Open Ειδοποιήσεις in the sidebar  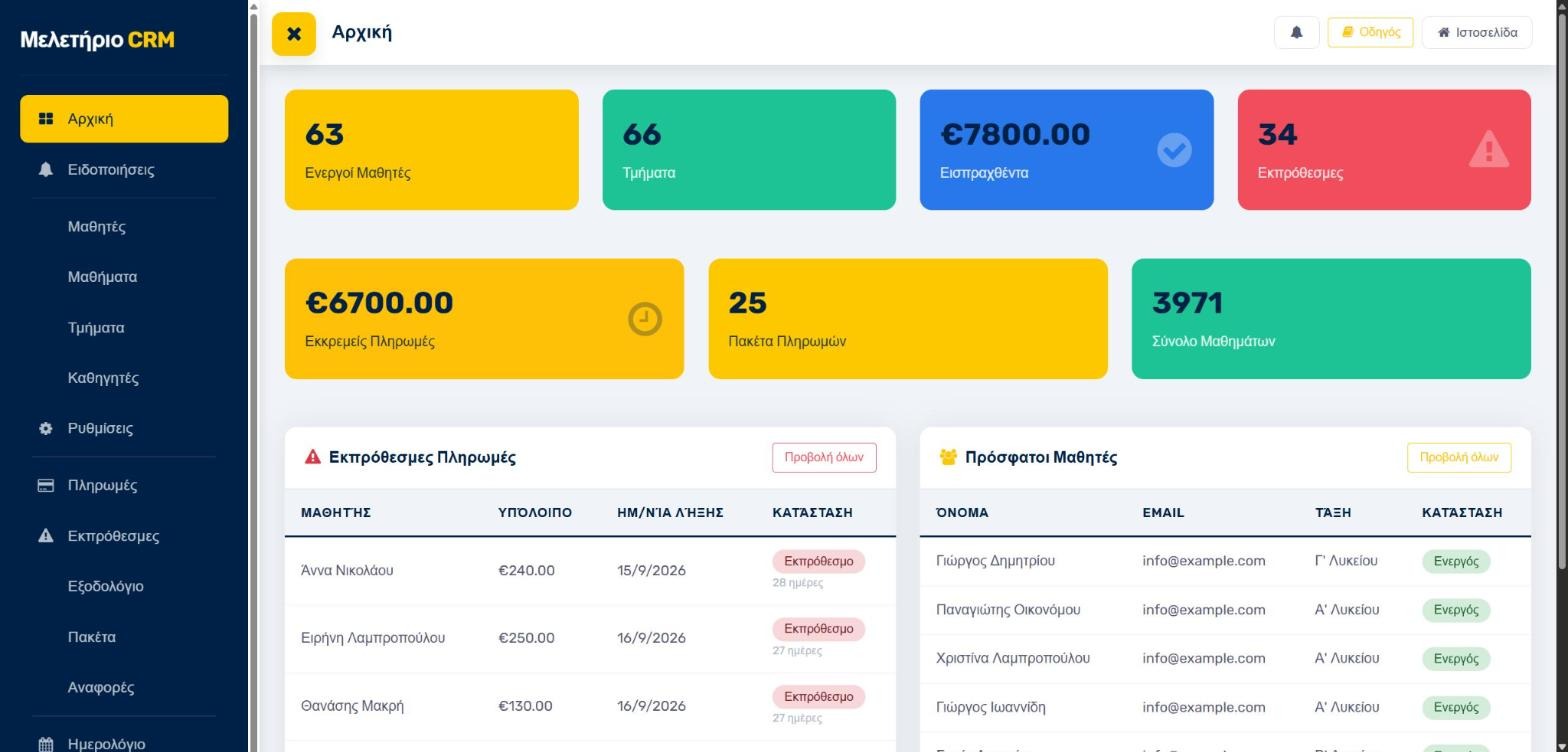(124, 170)
